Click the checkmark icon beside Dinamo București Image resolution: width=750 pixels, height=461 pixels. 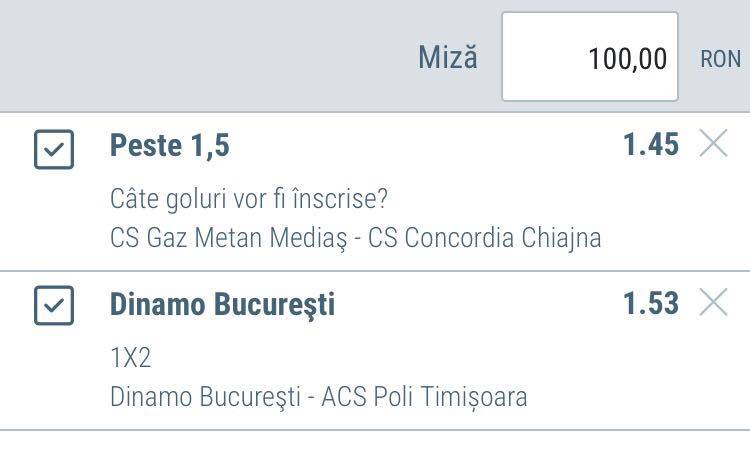(x=54, y=306)
